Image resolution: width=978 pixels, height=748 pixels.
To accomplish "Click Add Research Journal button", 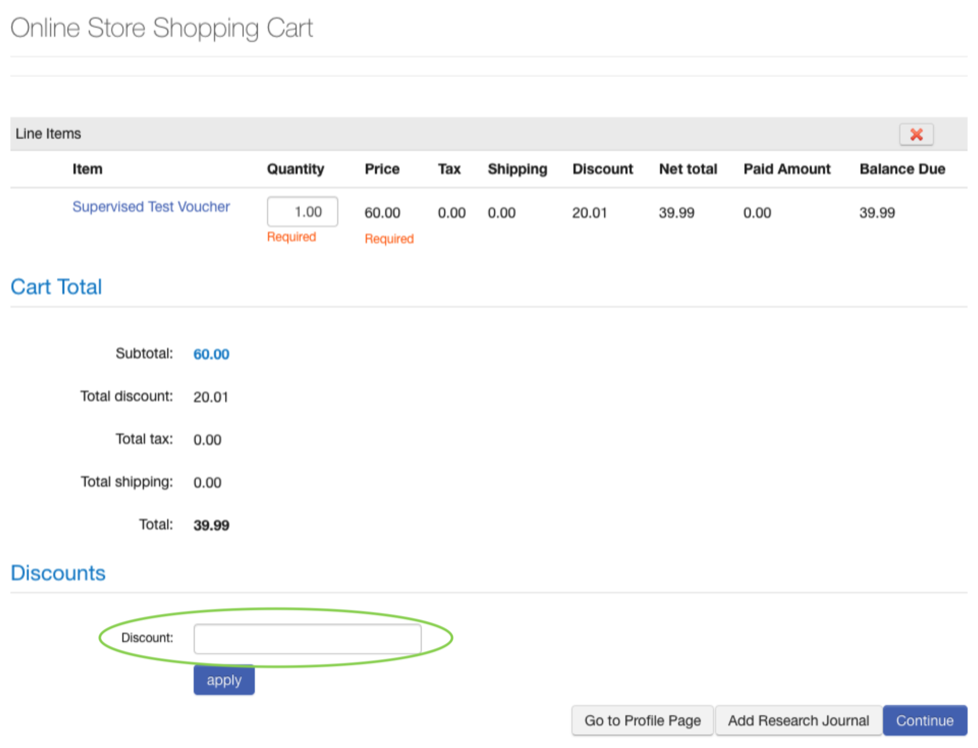I will 798,721.
